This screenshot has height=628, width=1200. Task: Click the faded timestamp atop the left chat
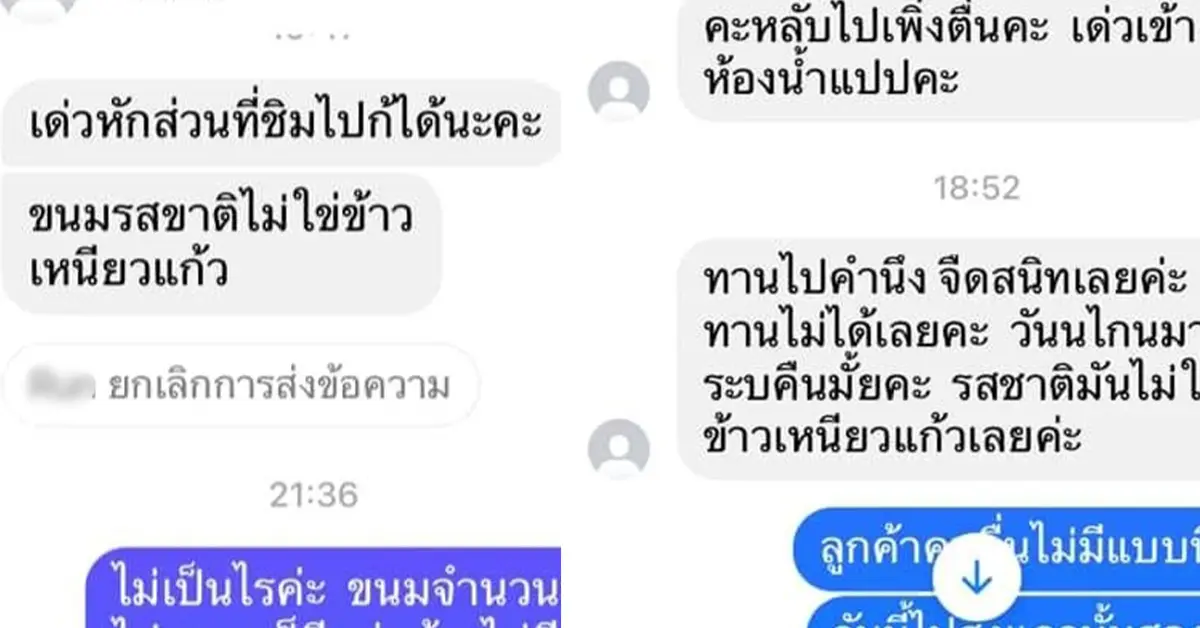point(313,35)
